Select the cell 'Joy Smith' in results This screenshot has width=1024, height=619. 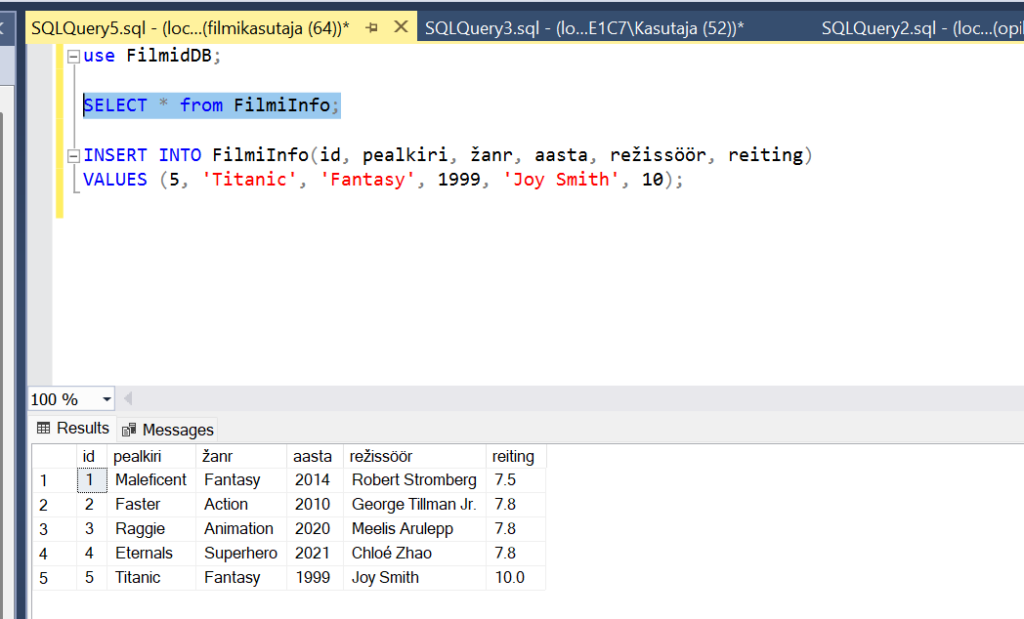(415, 578)
